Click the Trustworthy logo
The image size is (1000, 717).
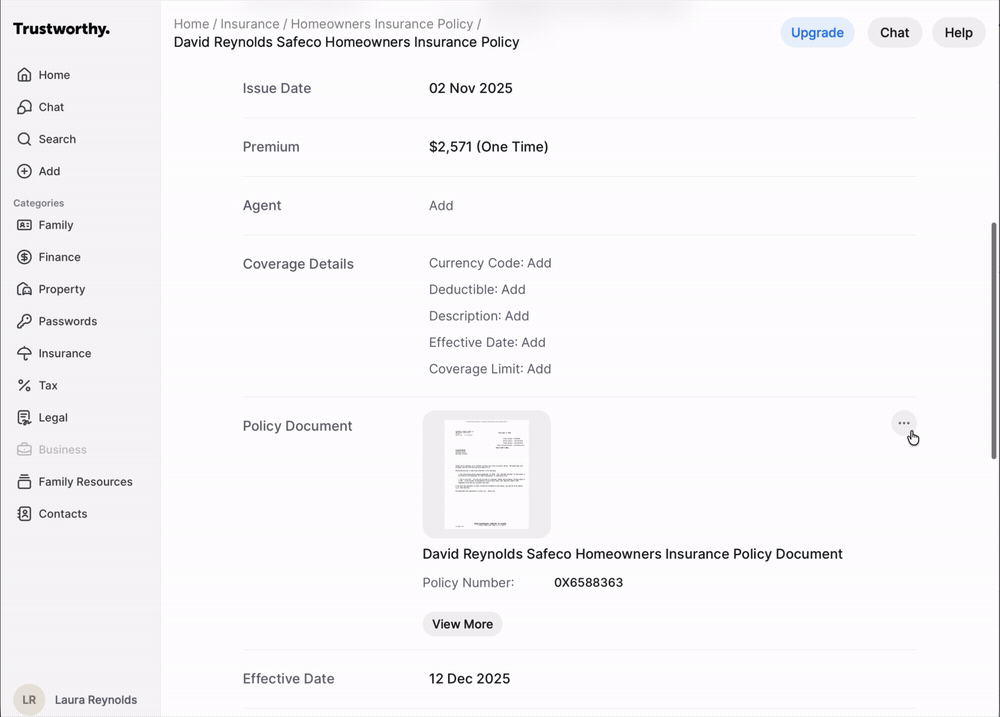(x=61, y=29)
